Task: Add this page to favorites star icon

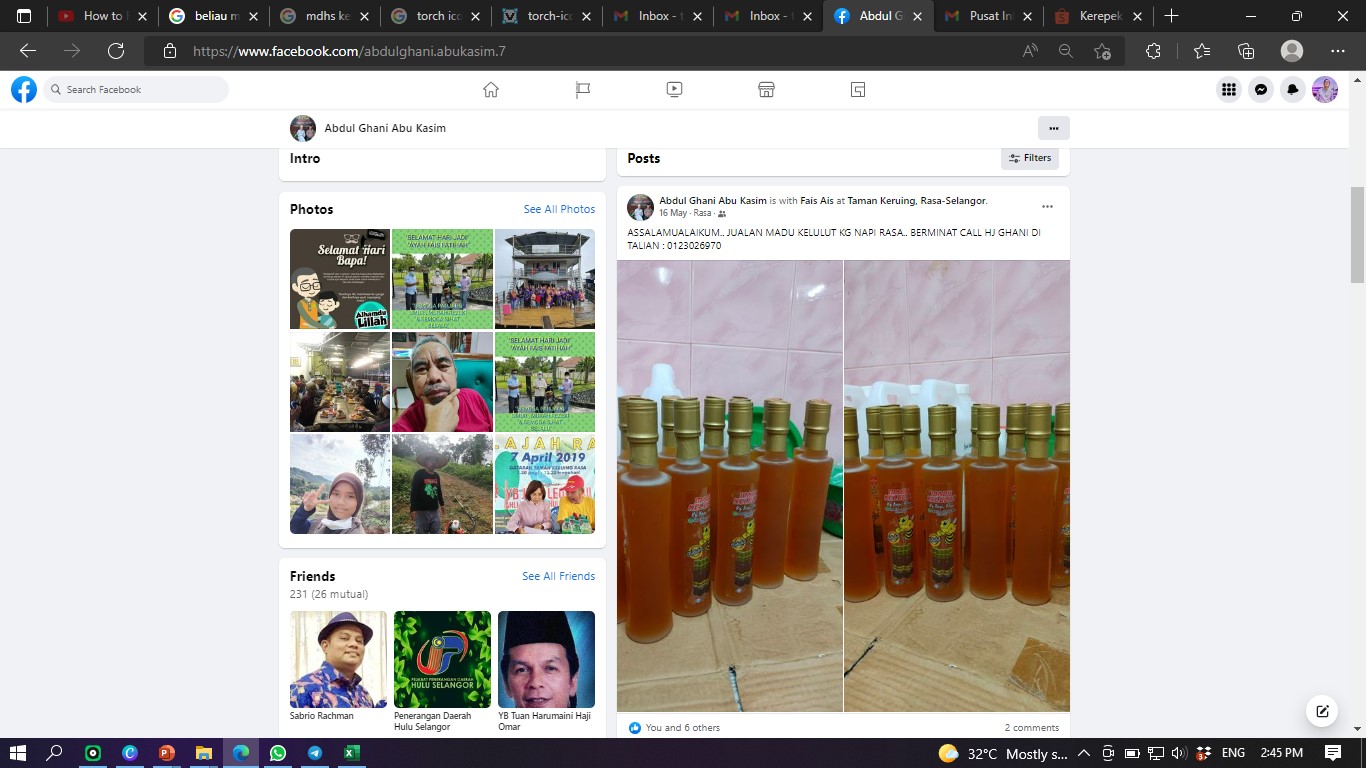Action: pyautogui.click(x=1102, y=51)
